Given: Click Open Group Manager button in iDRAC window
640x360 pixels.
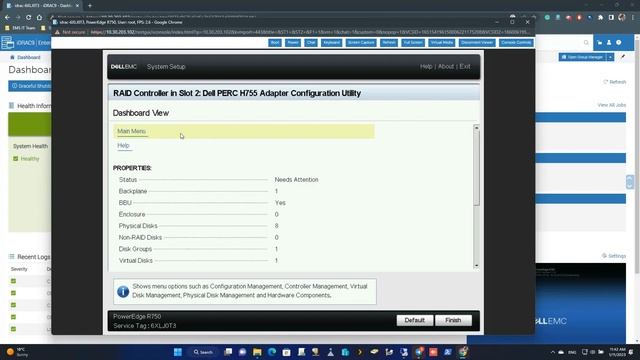Looking at the screenshot, I should point(582,57).
